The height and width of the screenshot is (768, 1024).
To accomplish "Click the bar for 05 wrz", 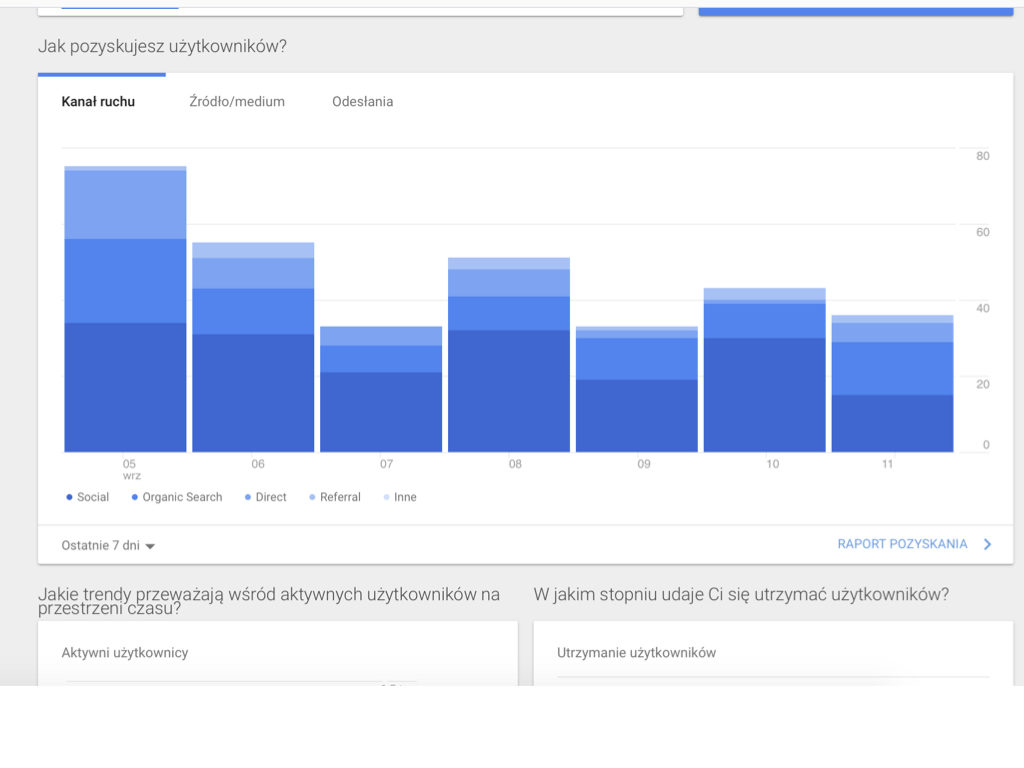I will click(125, 309).
